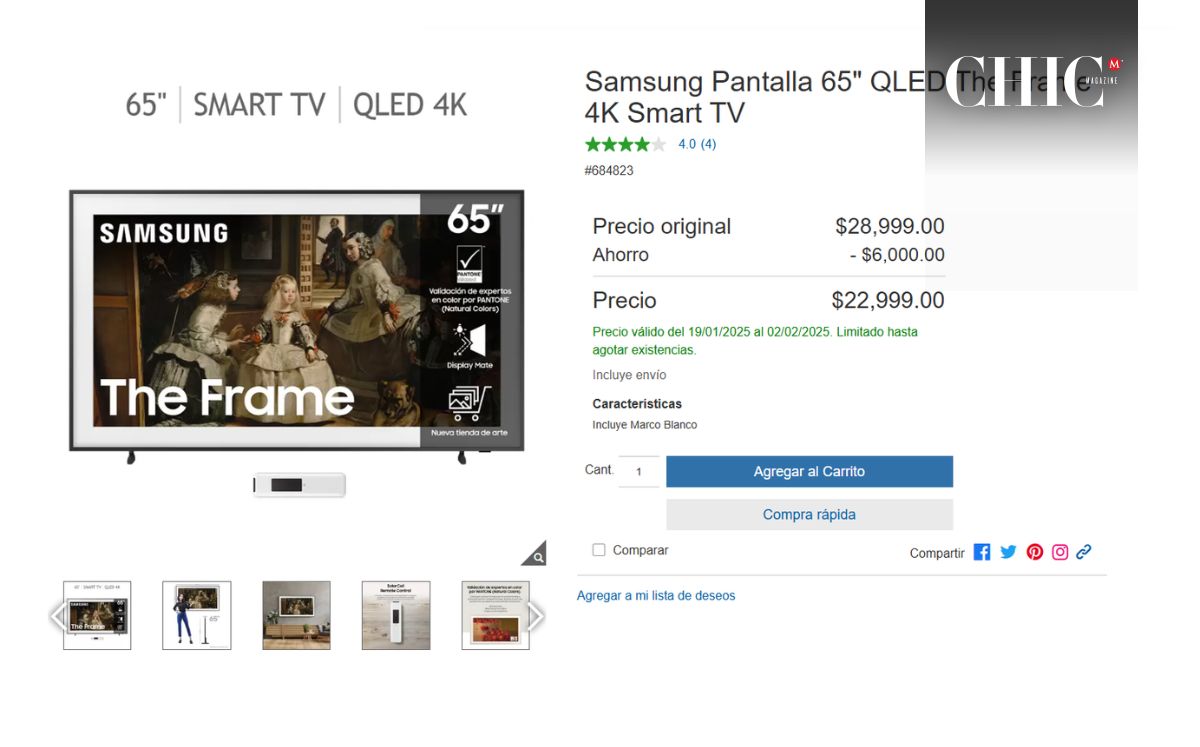Choose Compra rápida button

pyautogui.click(x=809, y=515)
